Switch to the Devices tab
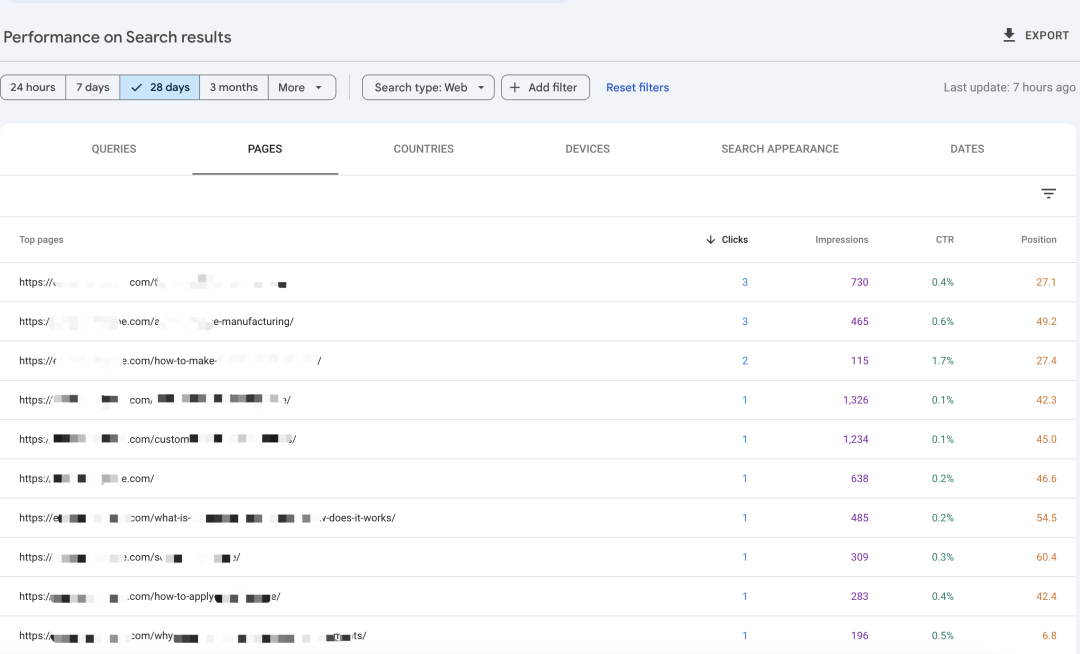Screen dimensions: 1080x654 coord(588,149)
